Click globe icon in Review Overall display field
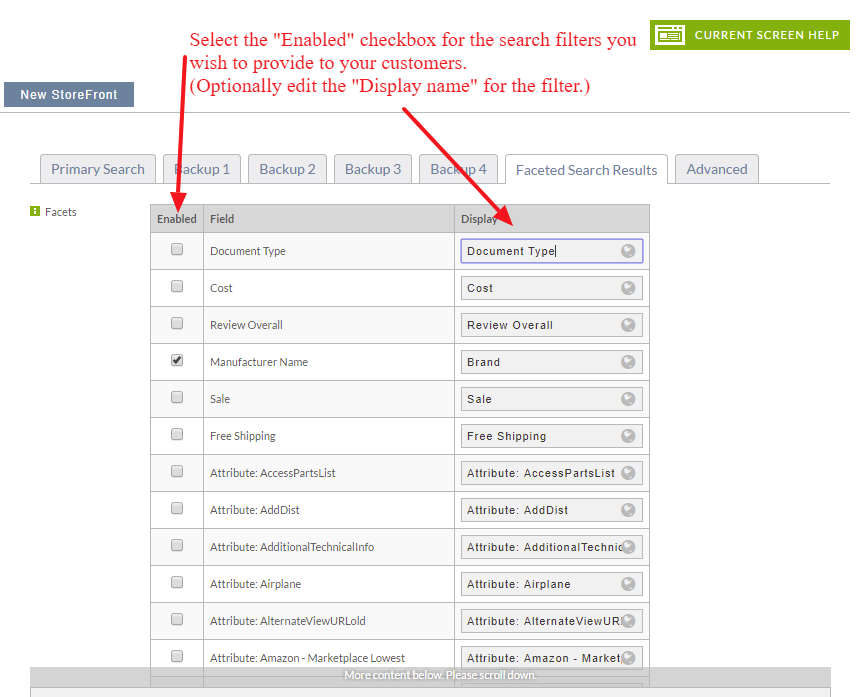The image size is (862, 697). 628,325
